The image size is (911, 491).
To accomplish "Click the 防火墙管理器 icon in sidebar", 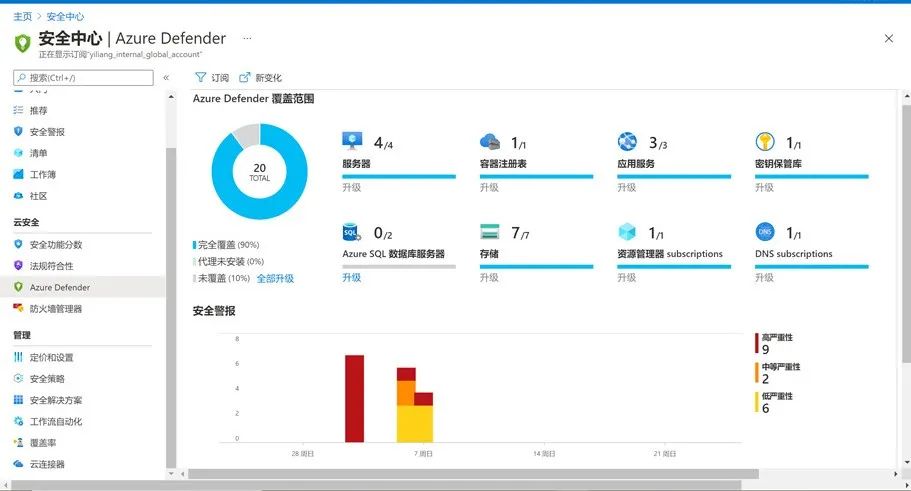I will tap(19, 308).
